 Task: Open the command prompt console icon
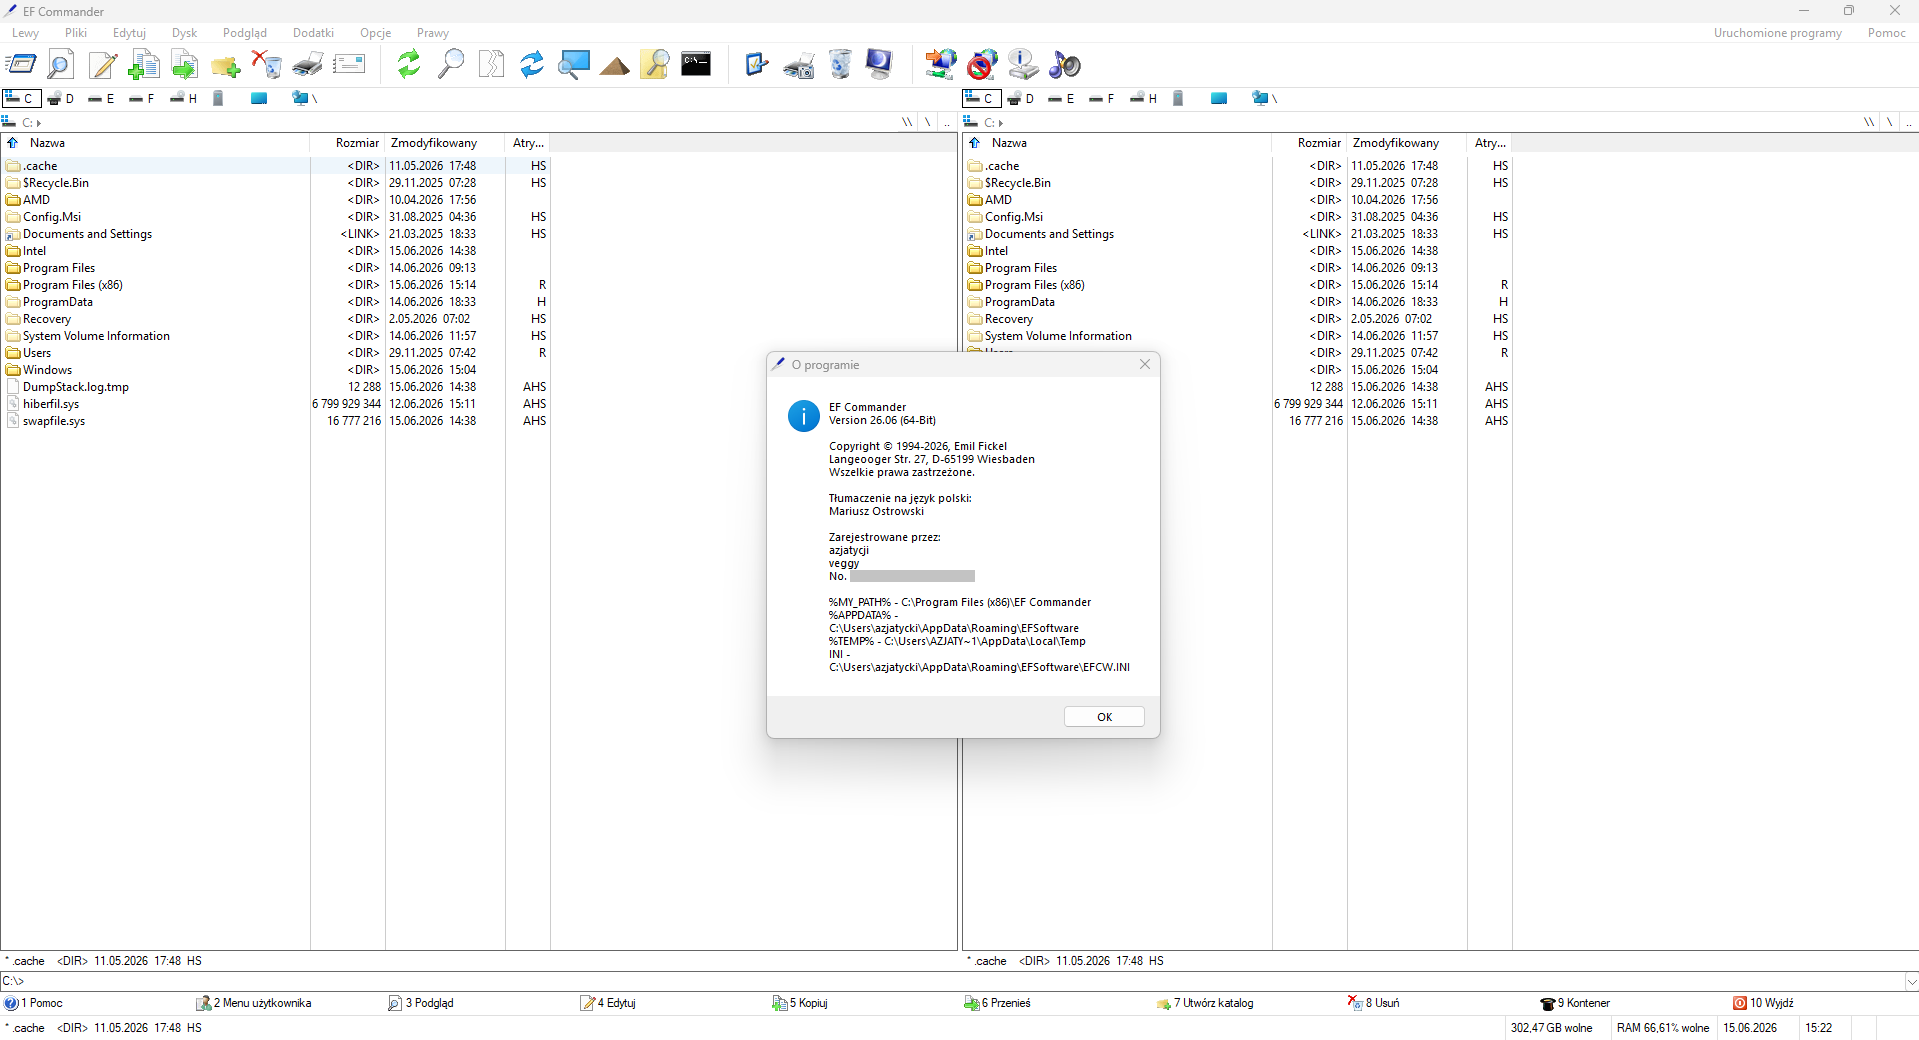click(x=696, y=65)
